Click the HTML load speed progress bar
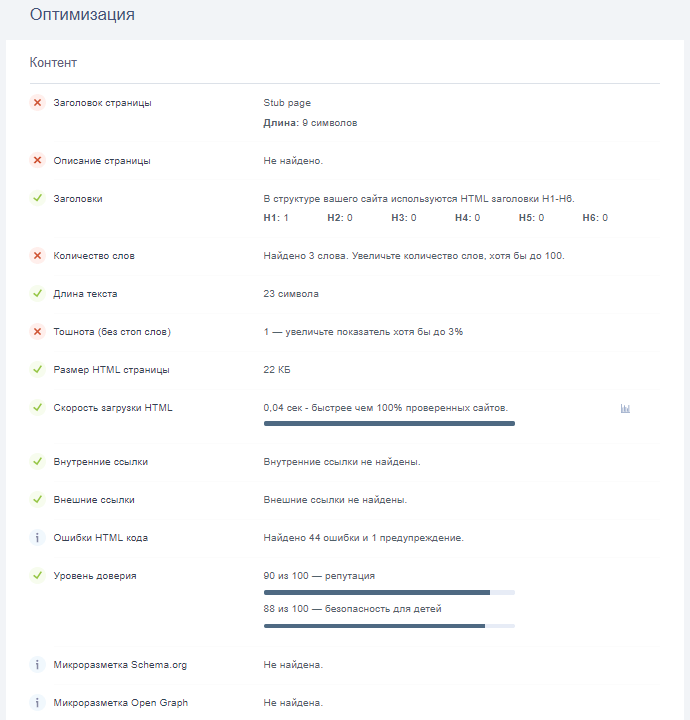This screenshot has height=720, width=690. tap(389, 424)
